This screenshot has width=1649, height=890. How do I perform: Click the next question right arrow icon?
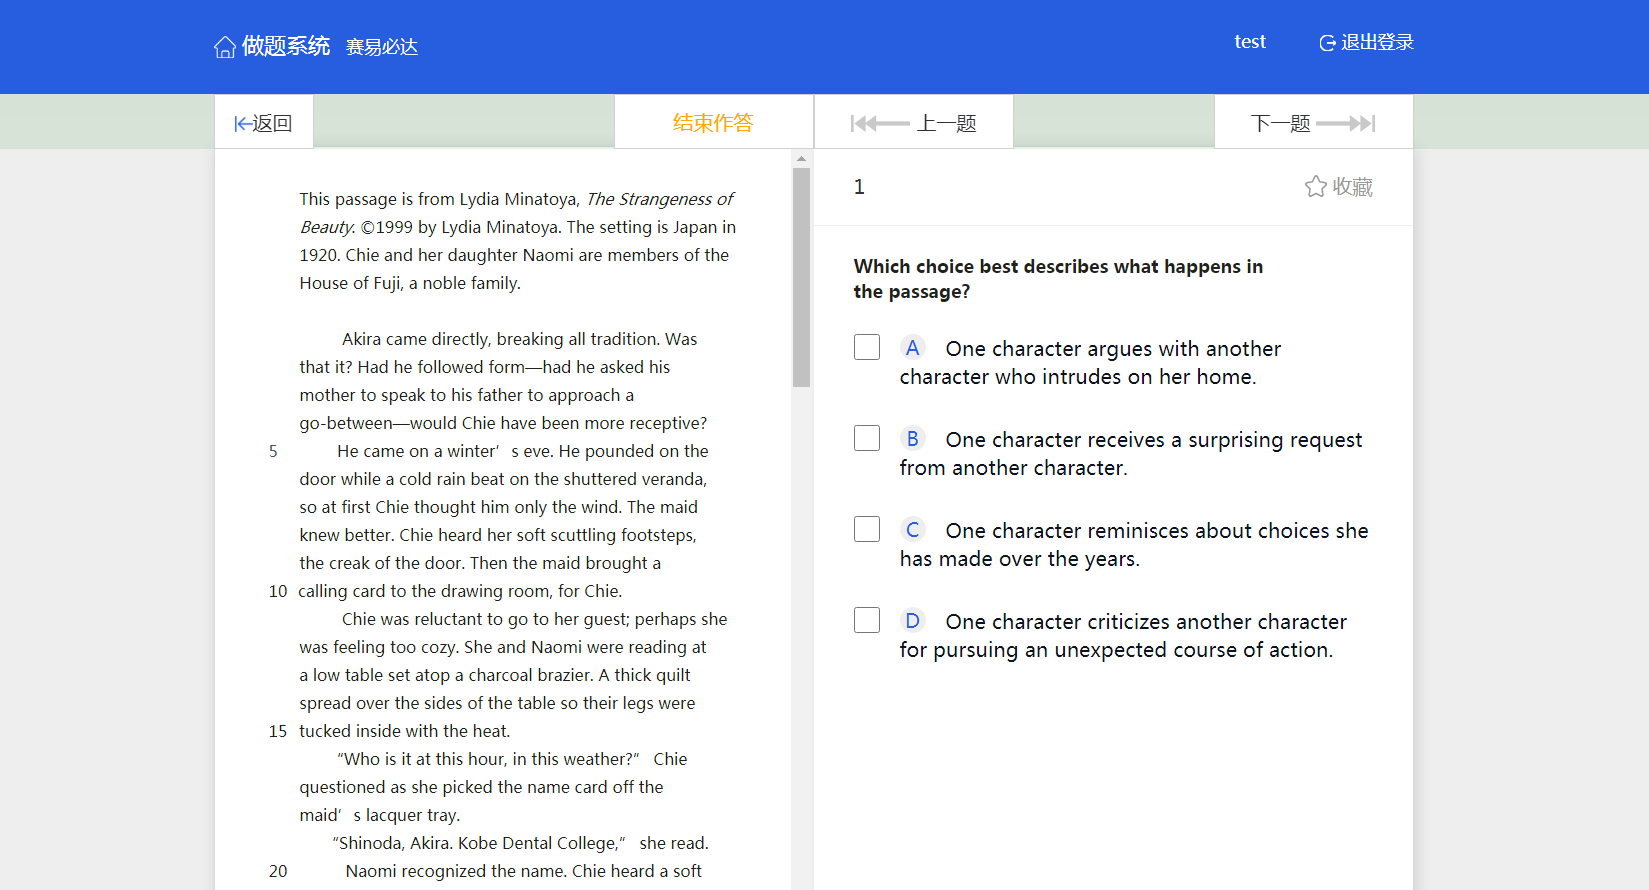pos(1346,124)
